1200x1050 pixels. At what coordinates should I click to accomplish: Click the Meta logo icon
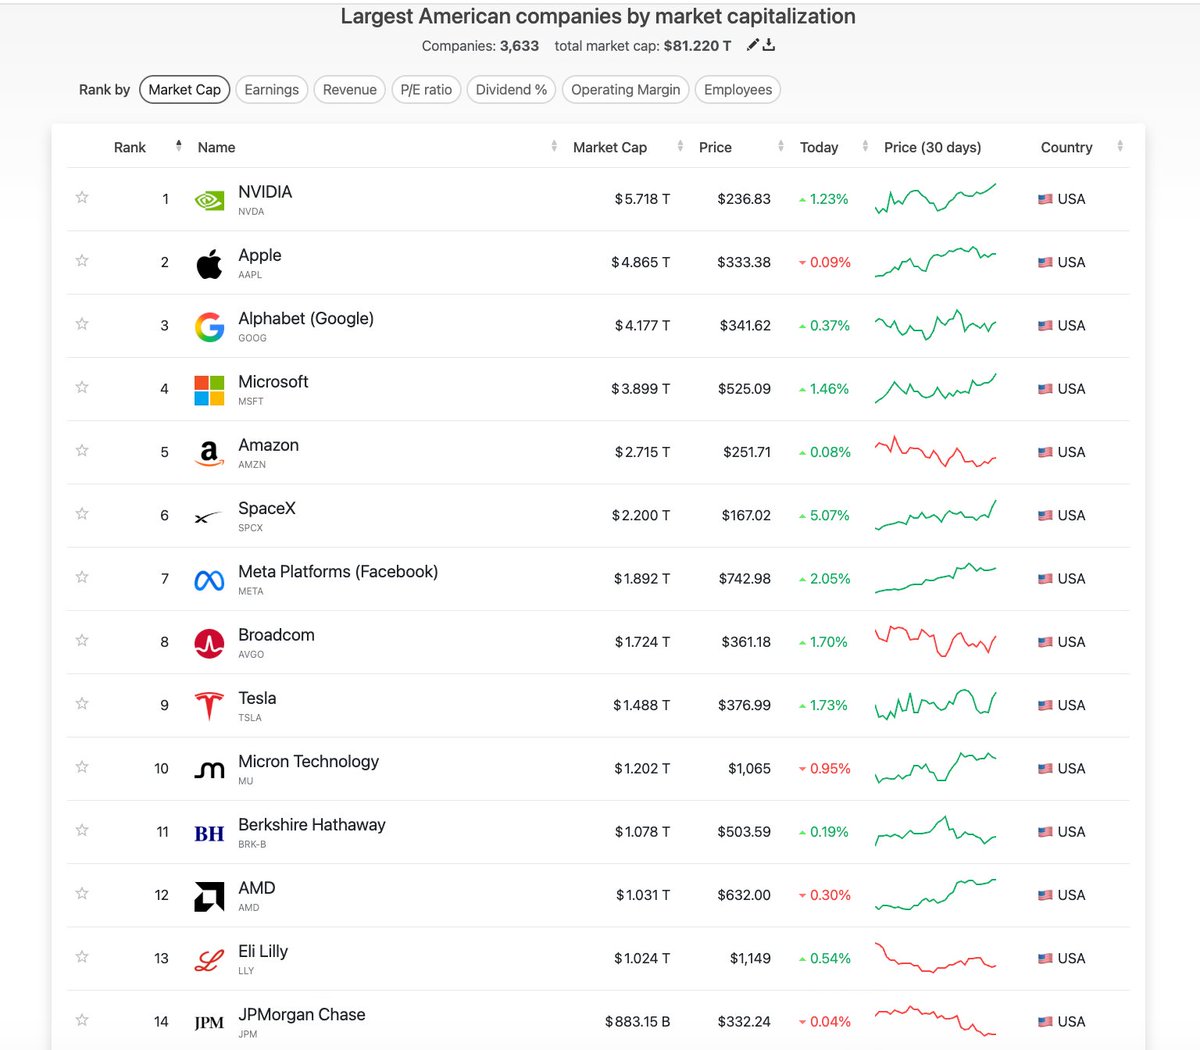pyautogui.click(x=209, y=580)
